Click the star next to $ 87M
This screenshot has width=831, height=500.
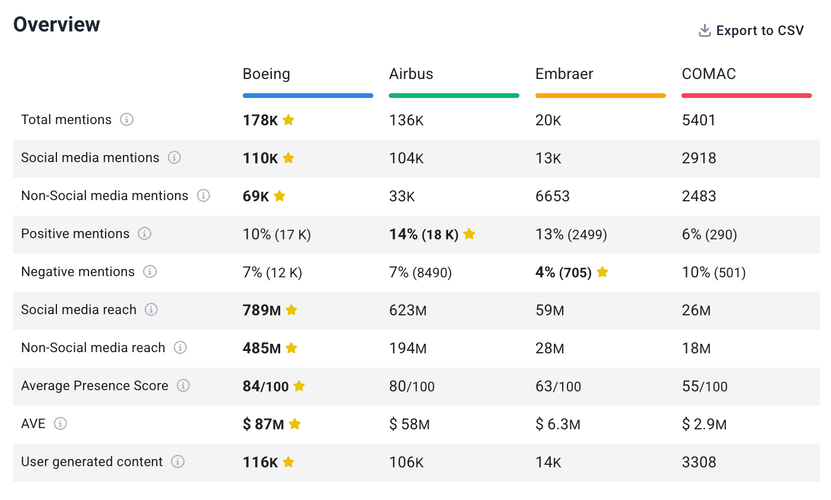[x=295, y=424]
